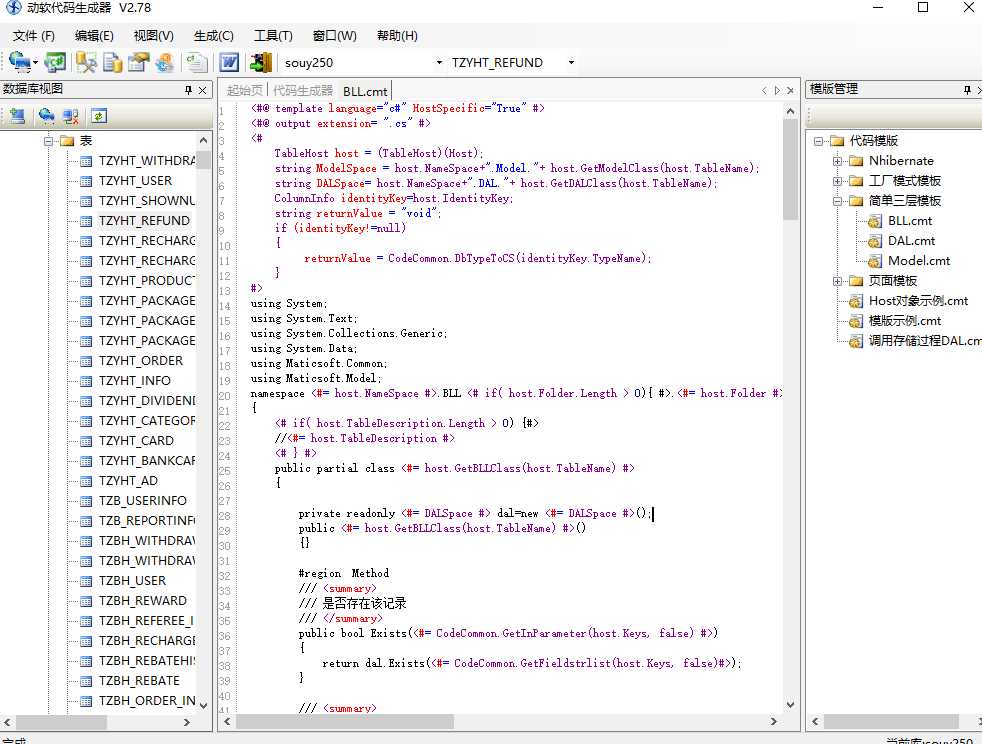Open the souy250 database dropdown
The height and width of the screenshot is (744, 982).
439,63
